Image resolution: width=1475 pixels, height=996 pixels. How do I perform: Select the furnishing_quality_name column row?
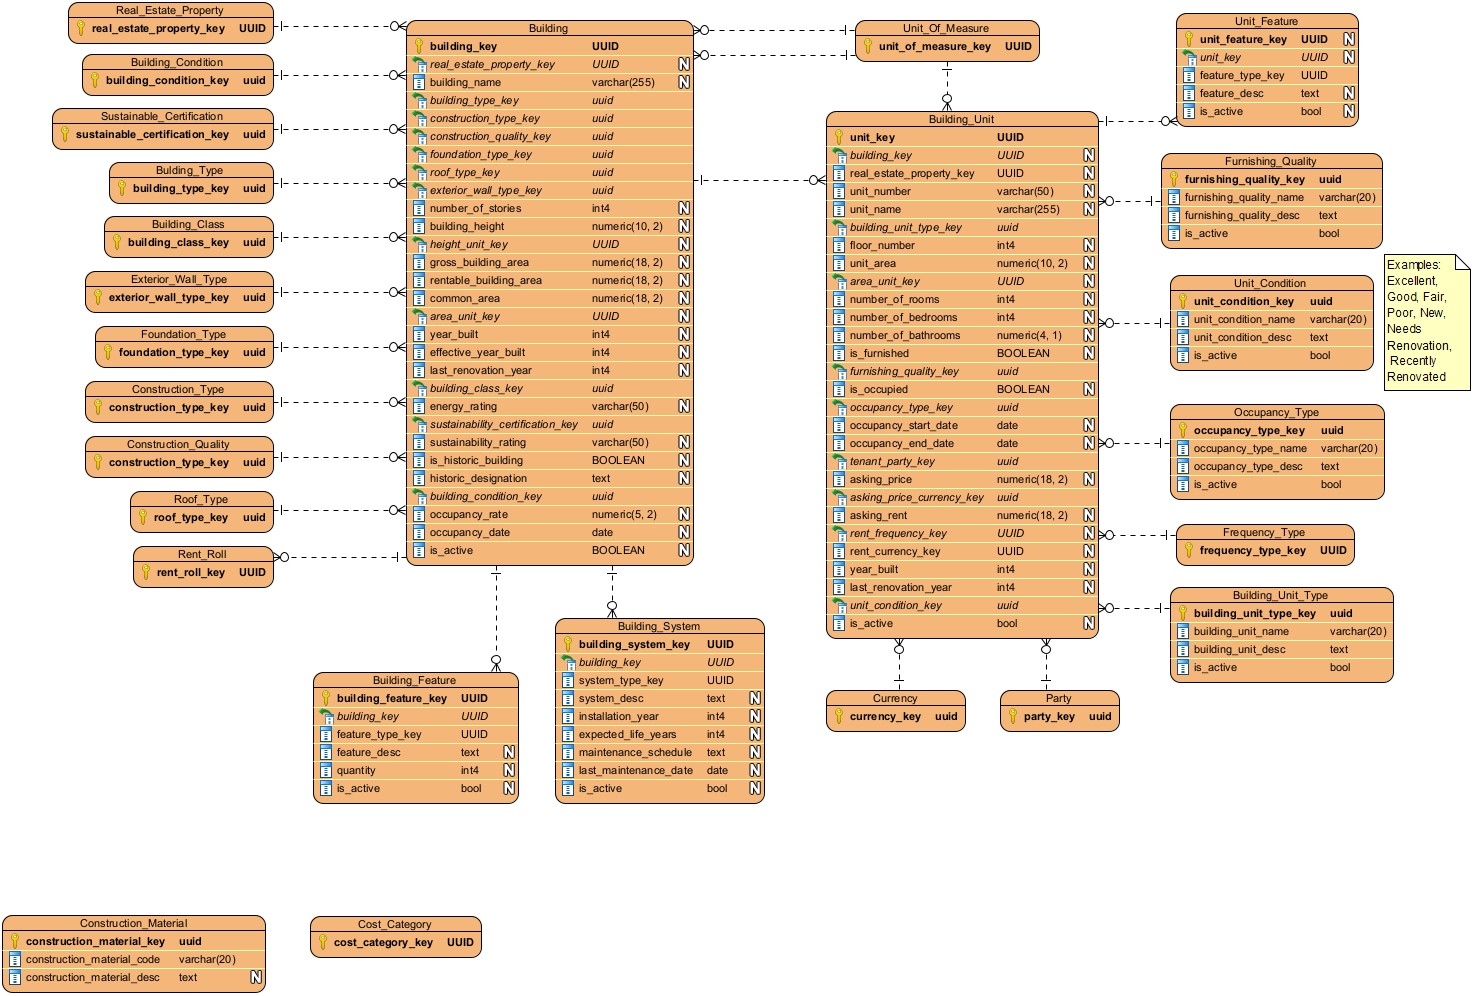pos(1270,197)
